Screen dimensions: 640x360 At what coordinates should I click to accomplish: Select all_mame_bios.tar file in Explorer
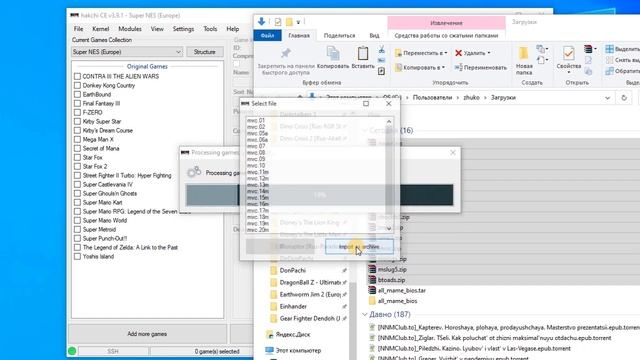click(x=402, y=291)
